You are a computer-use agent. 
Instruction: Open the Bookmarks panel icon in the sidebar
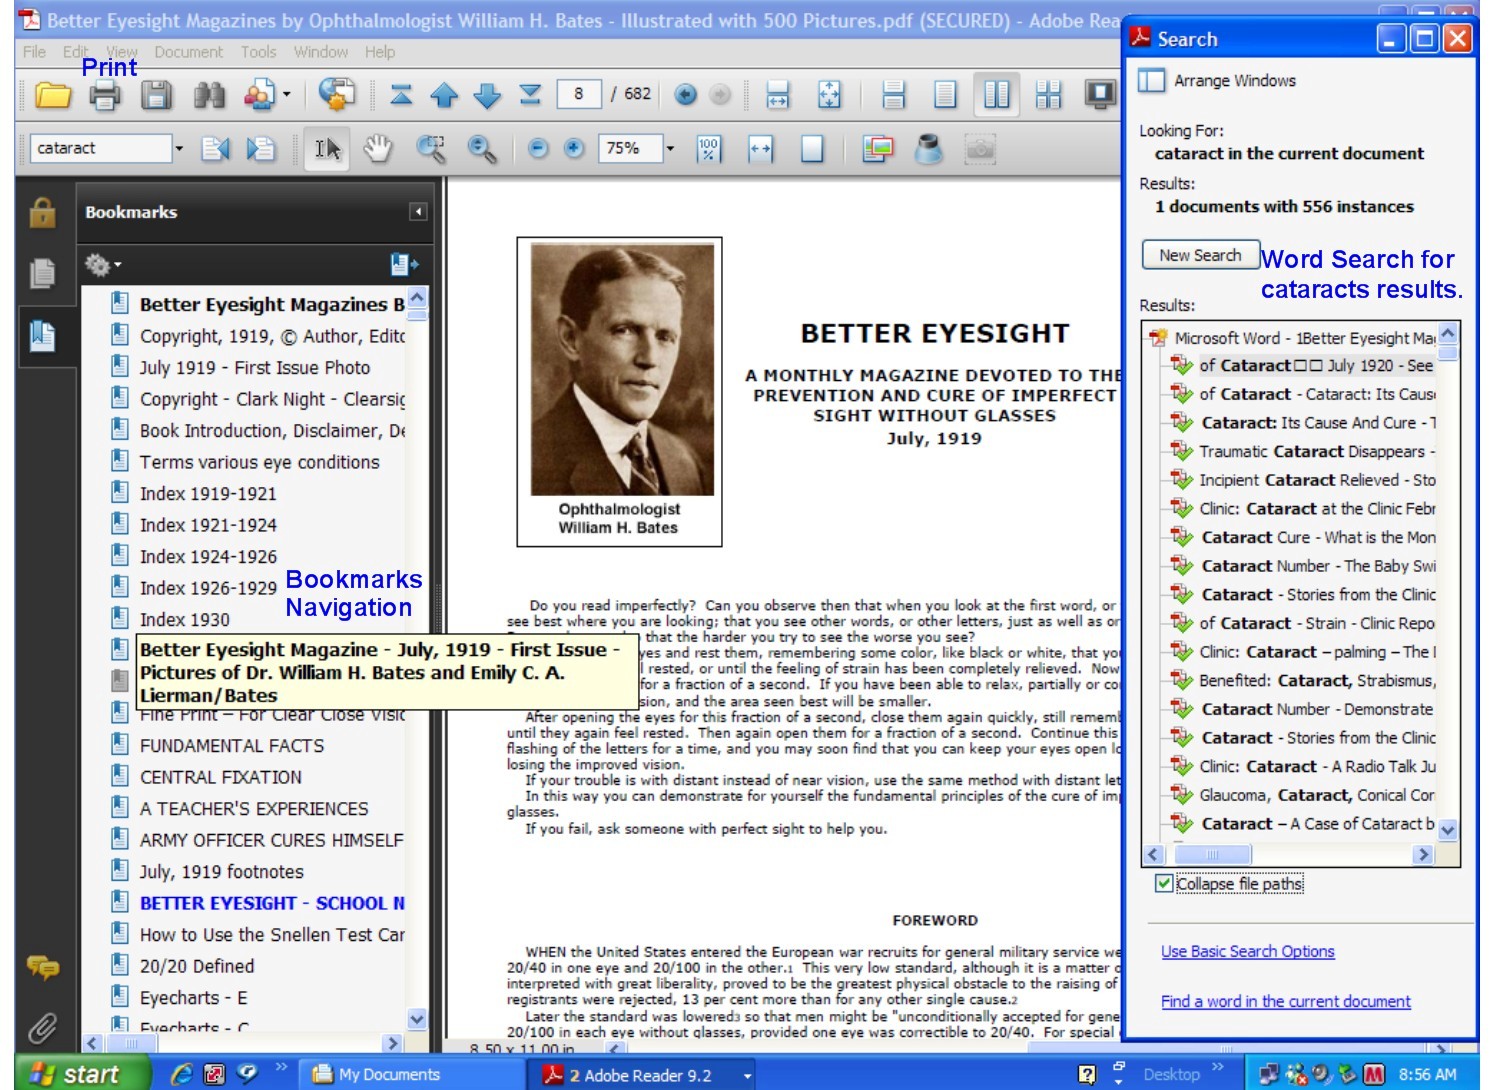[x=42, y=336]
